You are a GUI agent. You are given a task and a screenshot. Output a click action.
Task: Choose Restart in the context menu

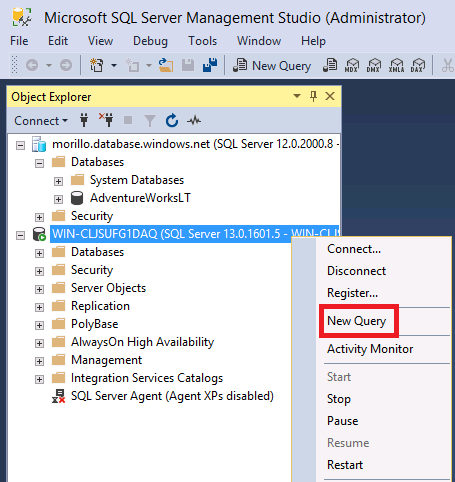tap(345, 465)
